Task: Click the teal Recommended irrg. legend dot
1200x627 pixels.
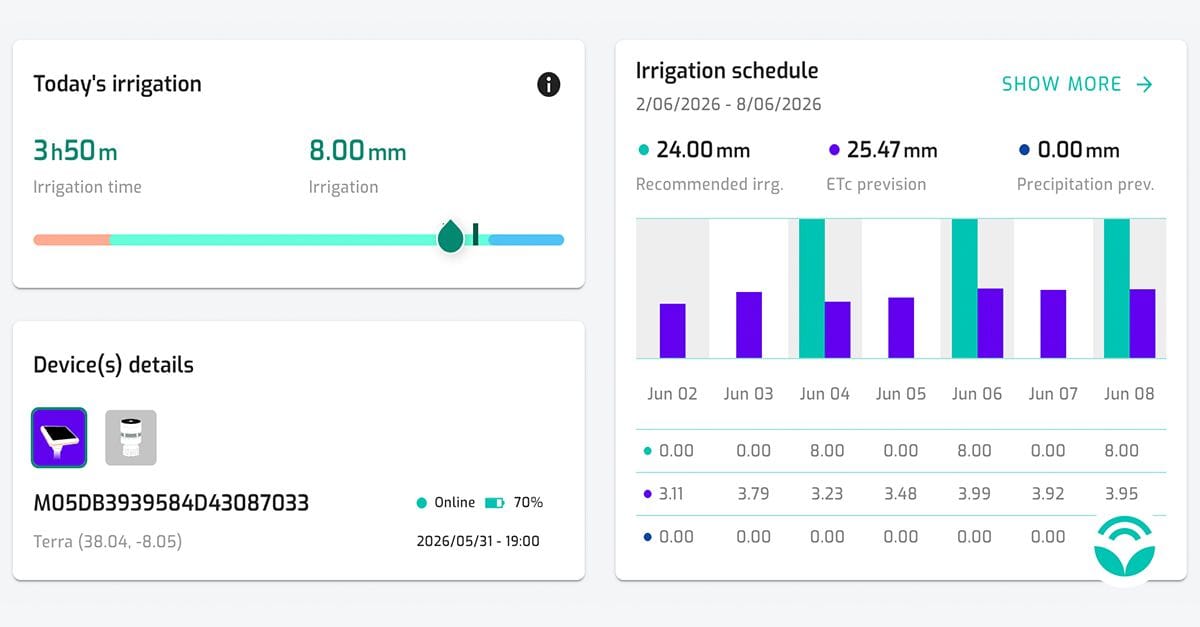Action: pos(643,150)
